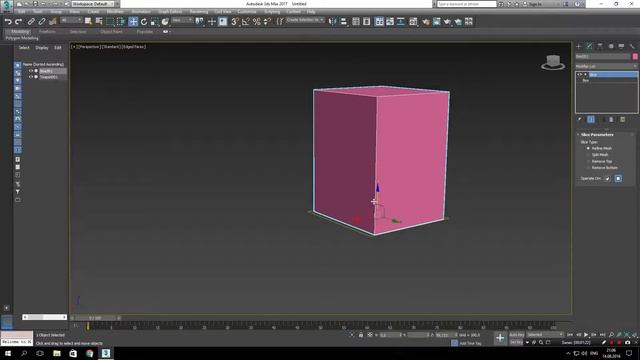The width and height of the screenshot is (640, 360).
Task: Open Render Setup dialog
Action: click(x=426, y=22)
